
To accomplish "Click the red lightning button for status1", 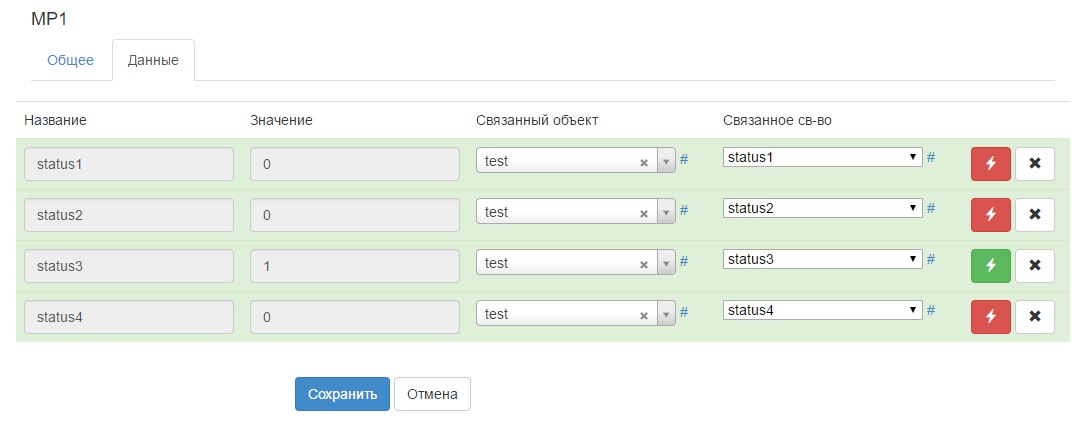I will coord(990,163).
